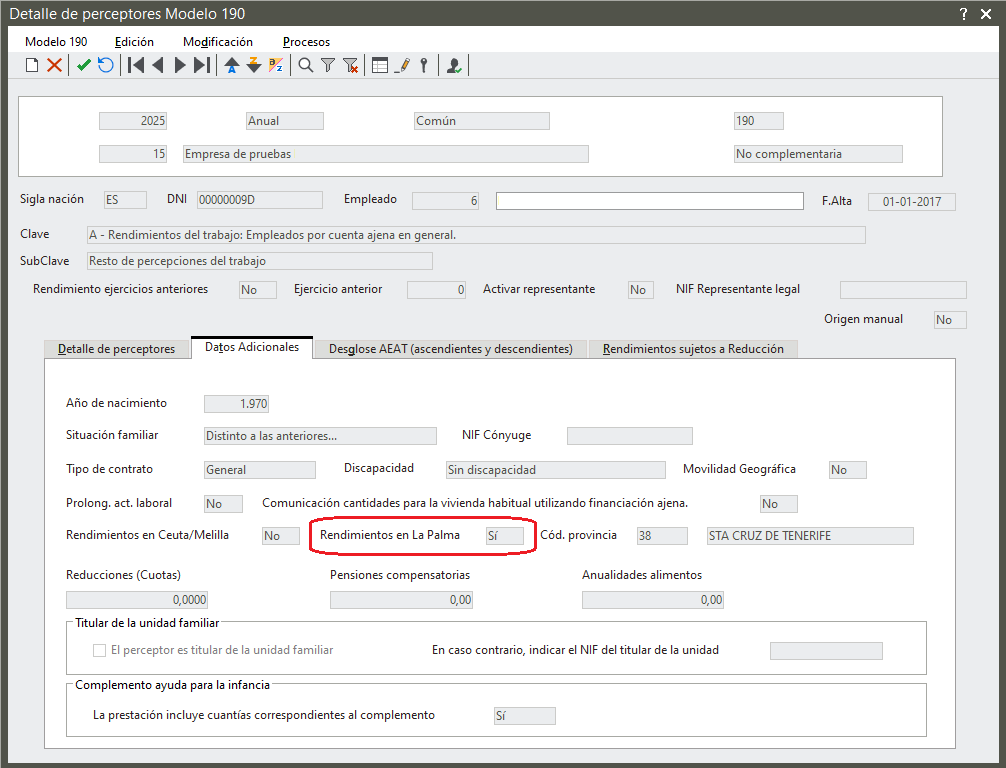Open the Procesos menu
The image size is (1006, 768).
click(306, 42)
